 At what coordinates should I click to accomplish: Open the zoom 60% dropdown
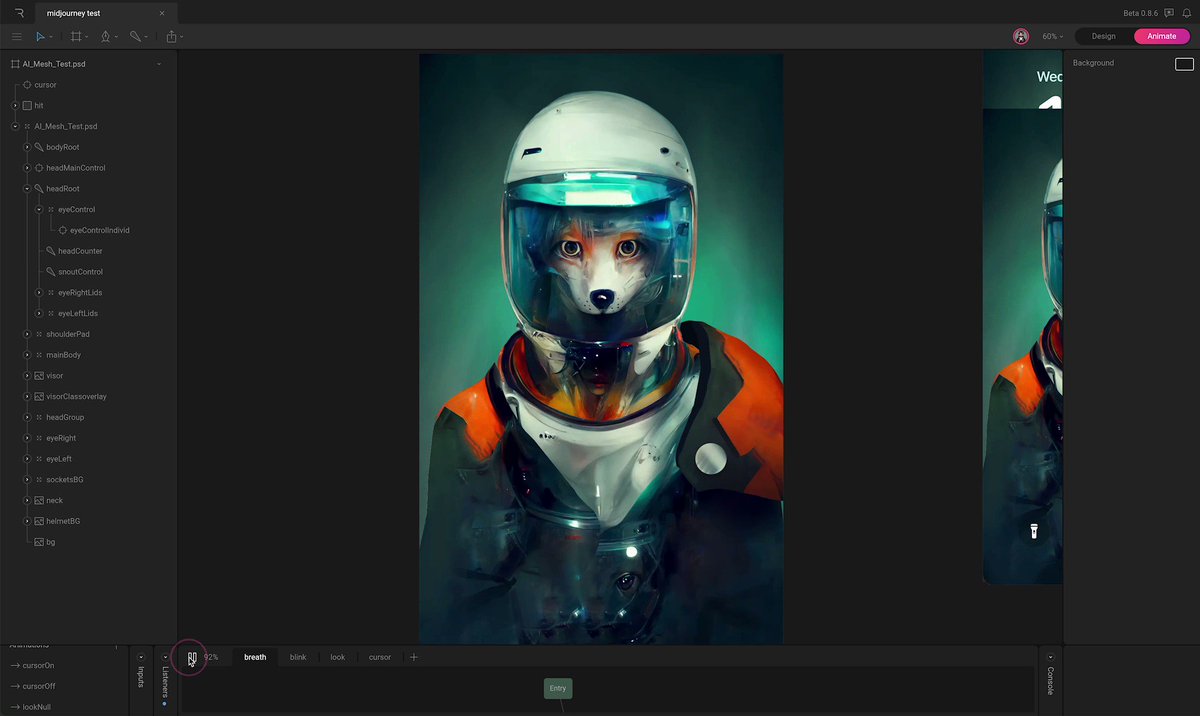click(x=1052, y=36)
